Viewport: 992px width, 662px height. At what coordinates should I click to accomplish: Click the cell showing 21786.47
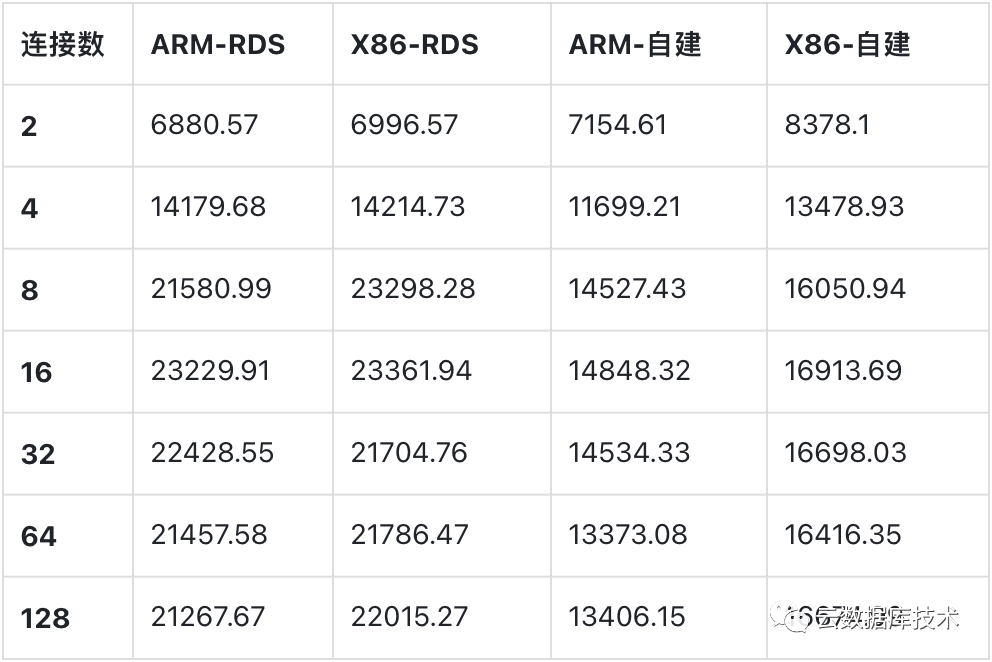(x=409, y=535)
